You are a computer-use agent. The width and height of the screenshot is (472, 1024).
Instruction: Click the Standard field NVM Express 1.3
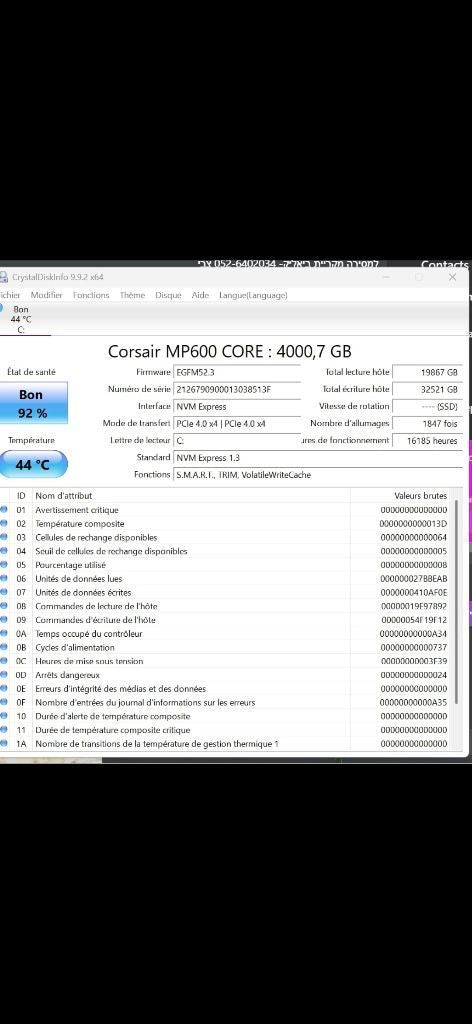point(318,458)
